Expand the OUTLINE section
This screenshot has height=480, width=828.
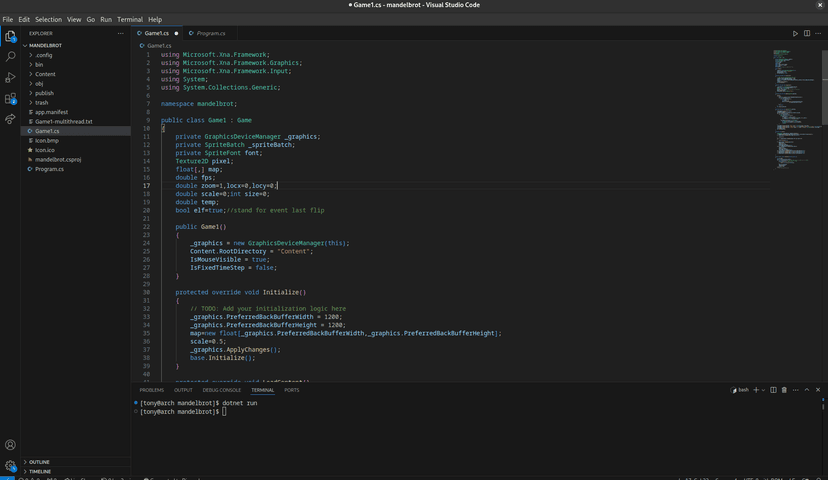pos(39,462)
